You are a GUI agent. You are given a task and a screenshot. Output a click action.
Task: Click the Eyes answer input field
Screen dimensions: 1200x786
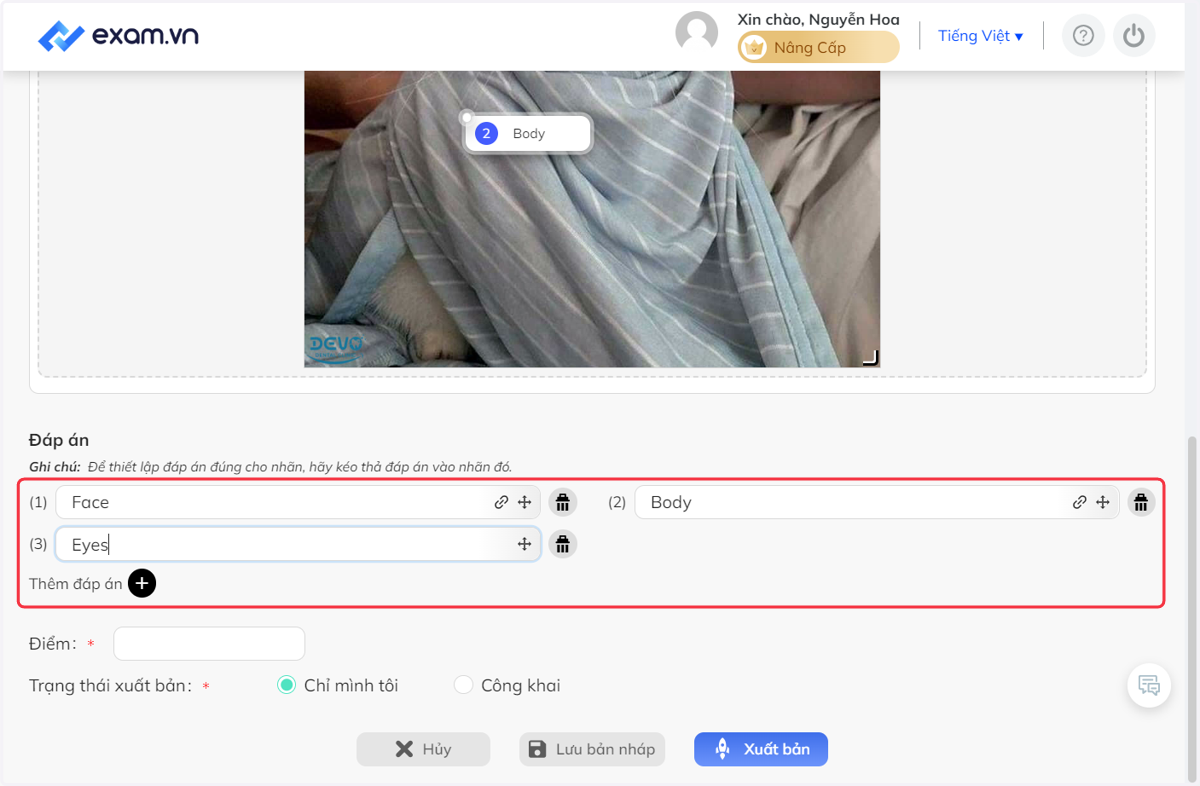(x=298, y=544)
